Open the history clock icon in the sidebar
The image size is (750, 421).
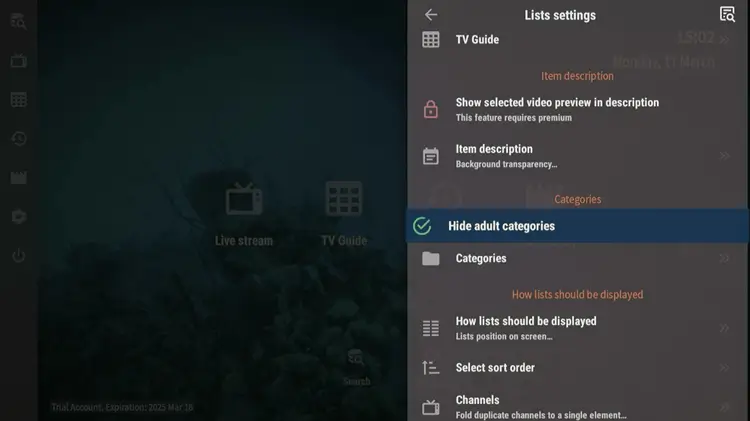18,139
